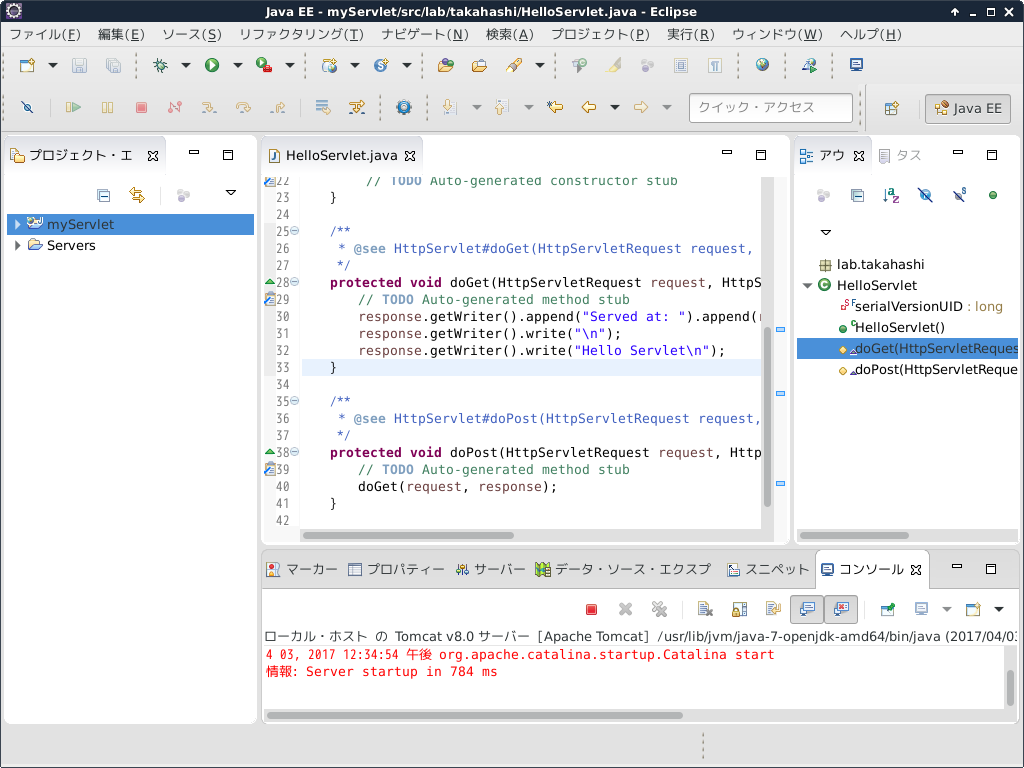Click the New file wizard icon

pyautogui.click(x=27, y=65)
